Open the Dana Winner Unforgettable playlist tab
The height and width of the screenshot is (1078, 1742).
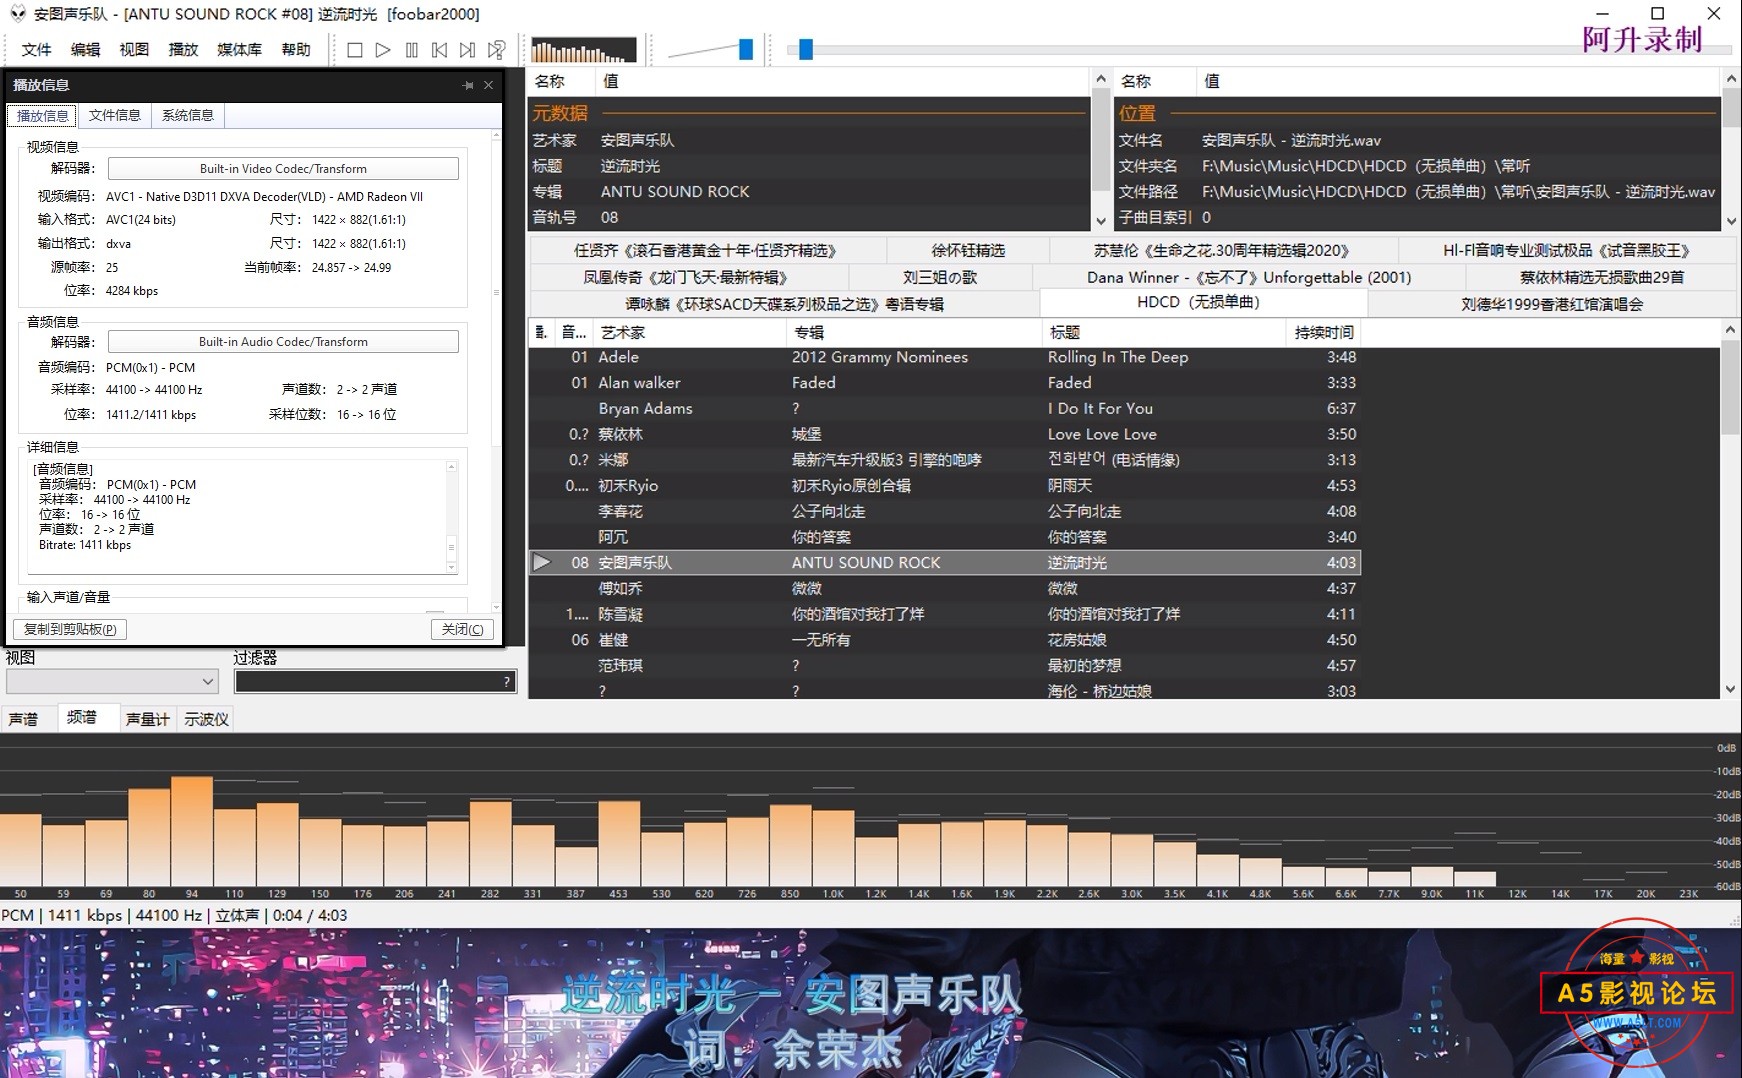click(x=1249, y=278)
